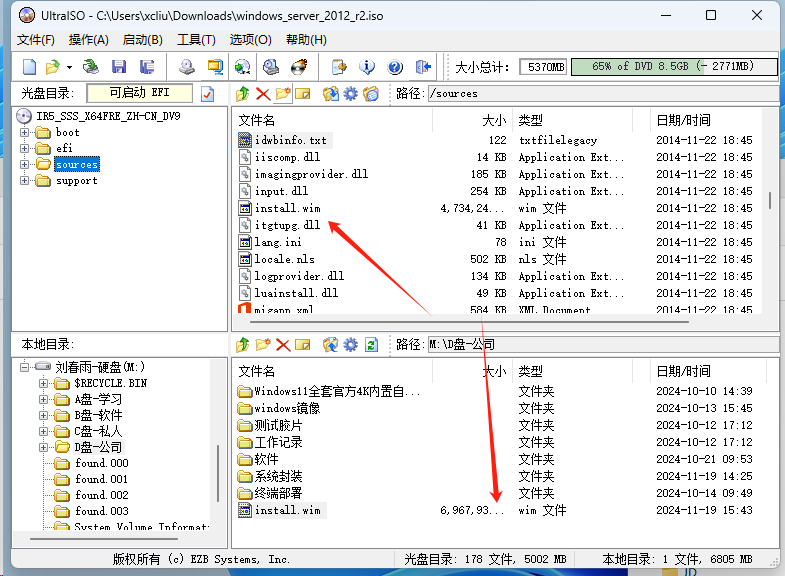Viewport: 785px width, 576px height.
Task: Click Up folder icon in local pane
Action: [243, 345]
